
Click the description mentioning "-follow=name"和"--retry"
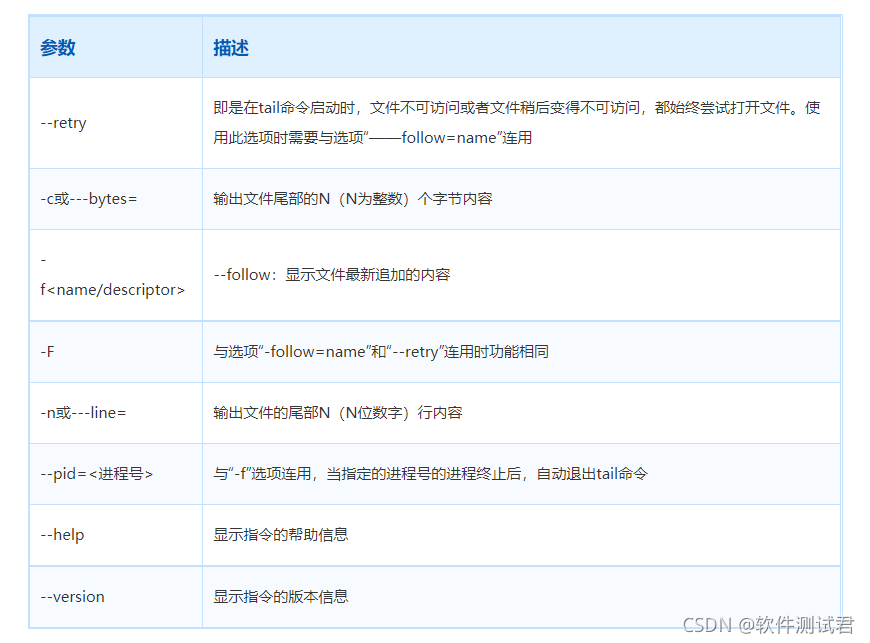[x=381, y=352]
